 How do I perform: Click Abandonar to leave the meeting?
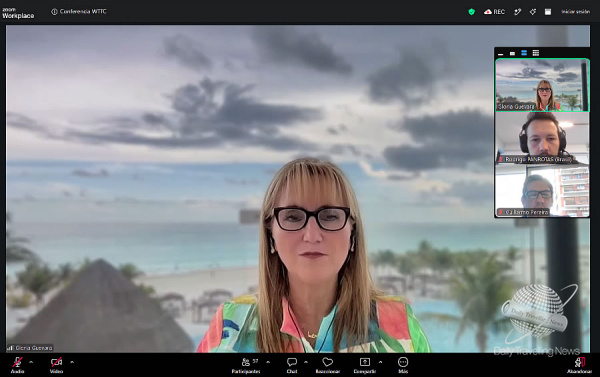coord(579,365)
